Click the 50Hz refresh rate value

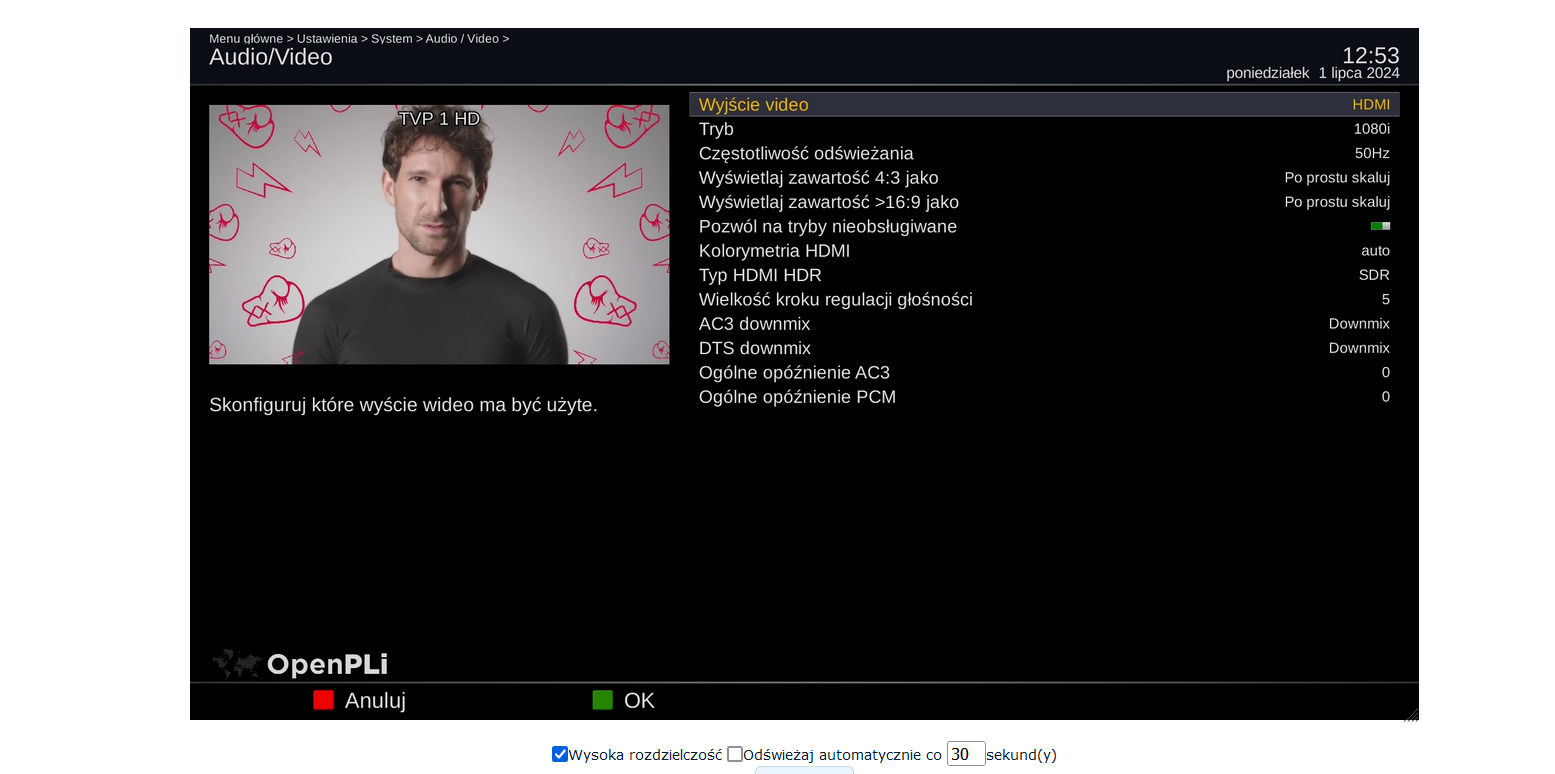coord(1372,153)
